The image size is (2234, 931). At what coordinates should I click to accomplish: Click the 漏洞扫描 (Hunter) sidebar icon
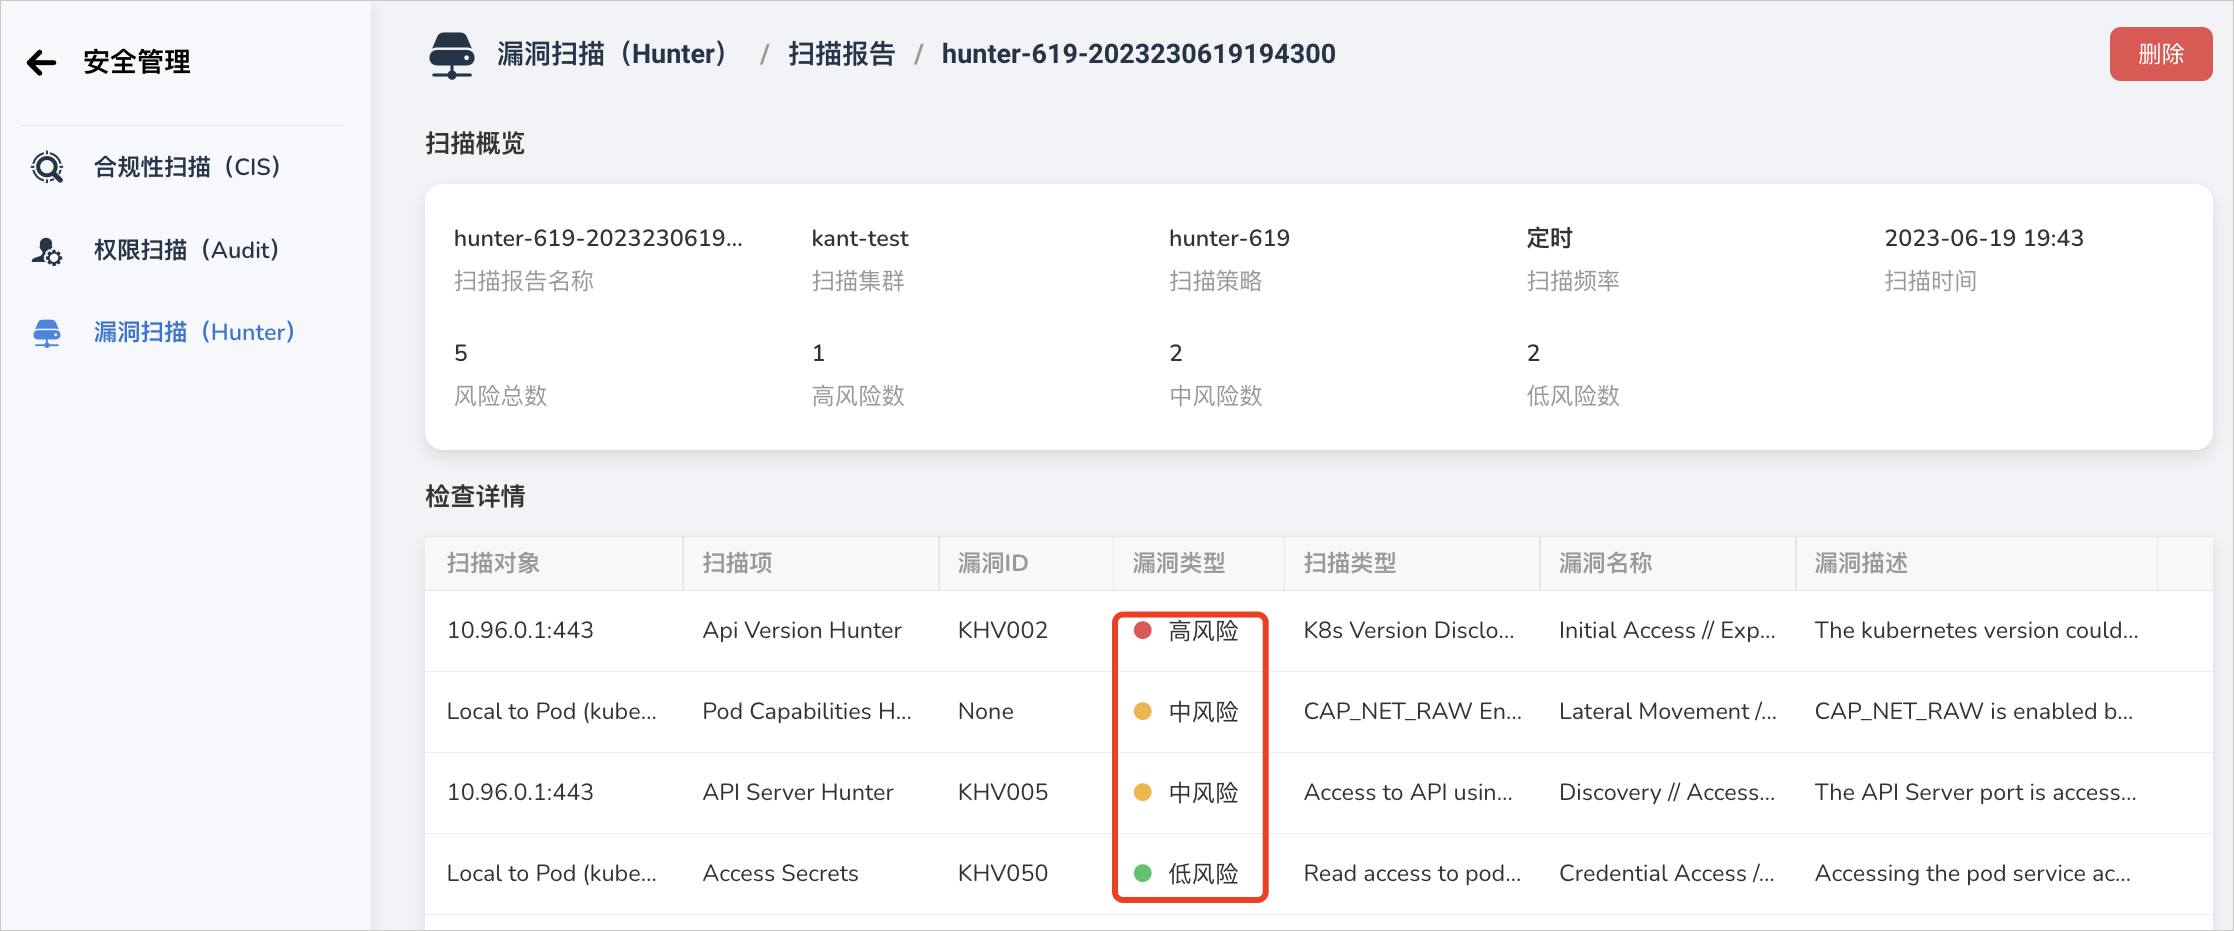(x=47, y=333)
